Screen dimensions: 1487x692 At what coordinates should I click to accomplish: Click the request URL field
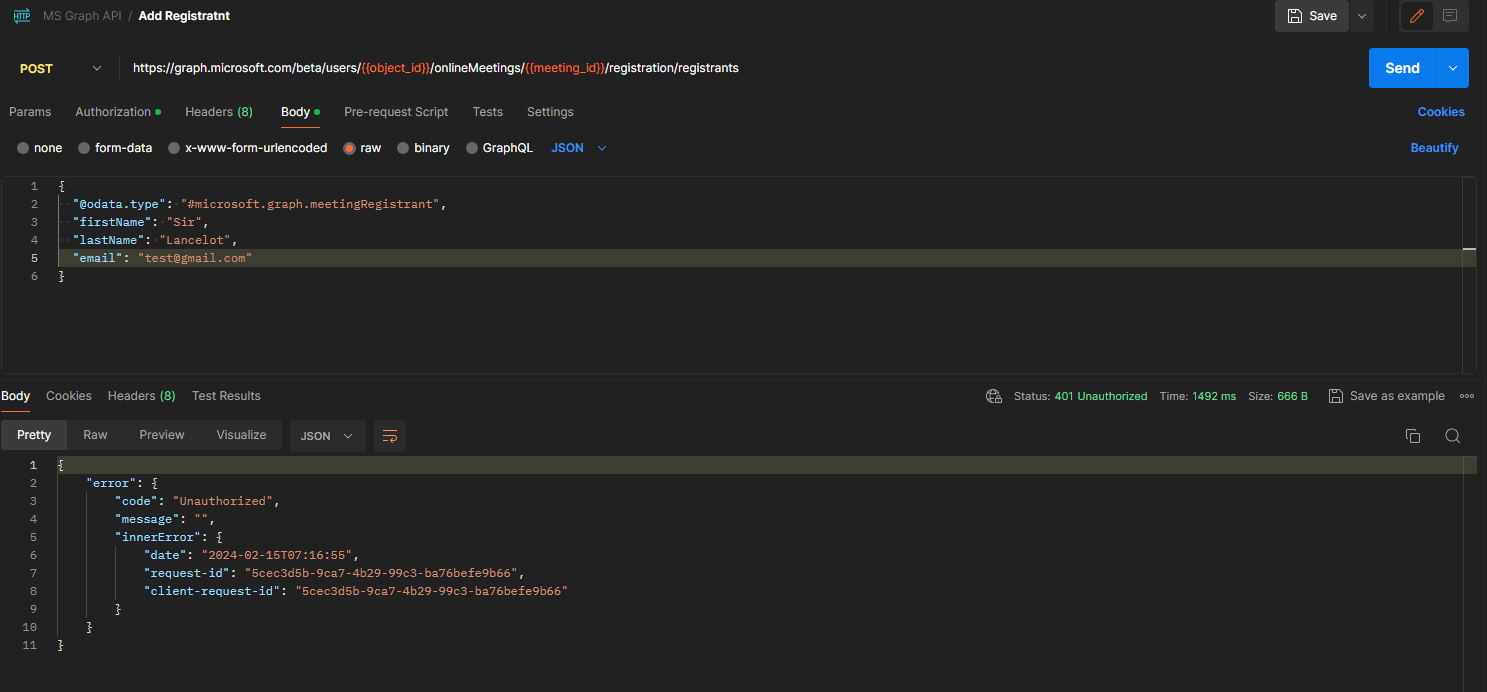pyautogui.click(x=700, y=67)
